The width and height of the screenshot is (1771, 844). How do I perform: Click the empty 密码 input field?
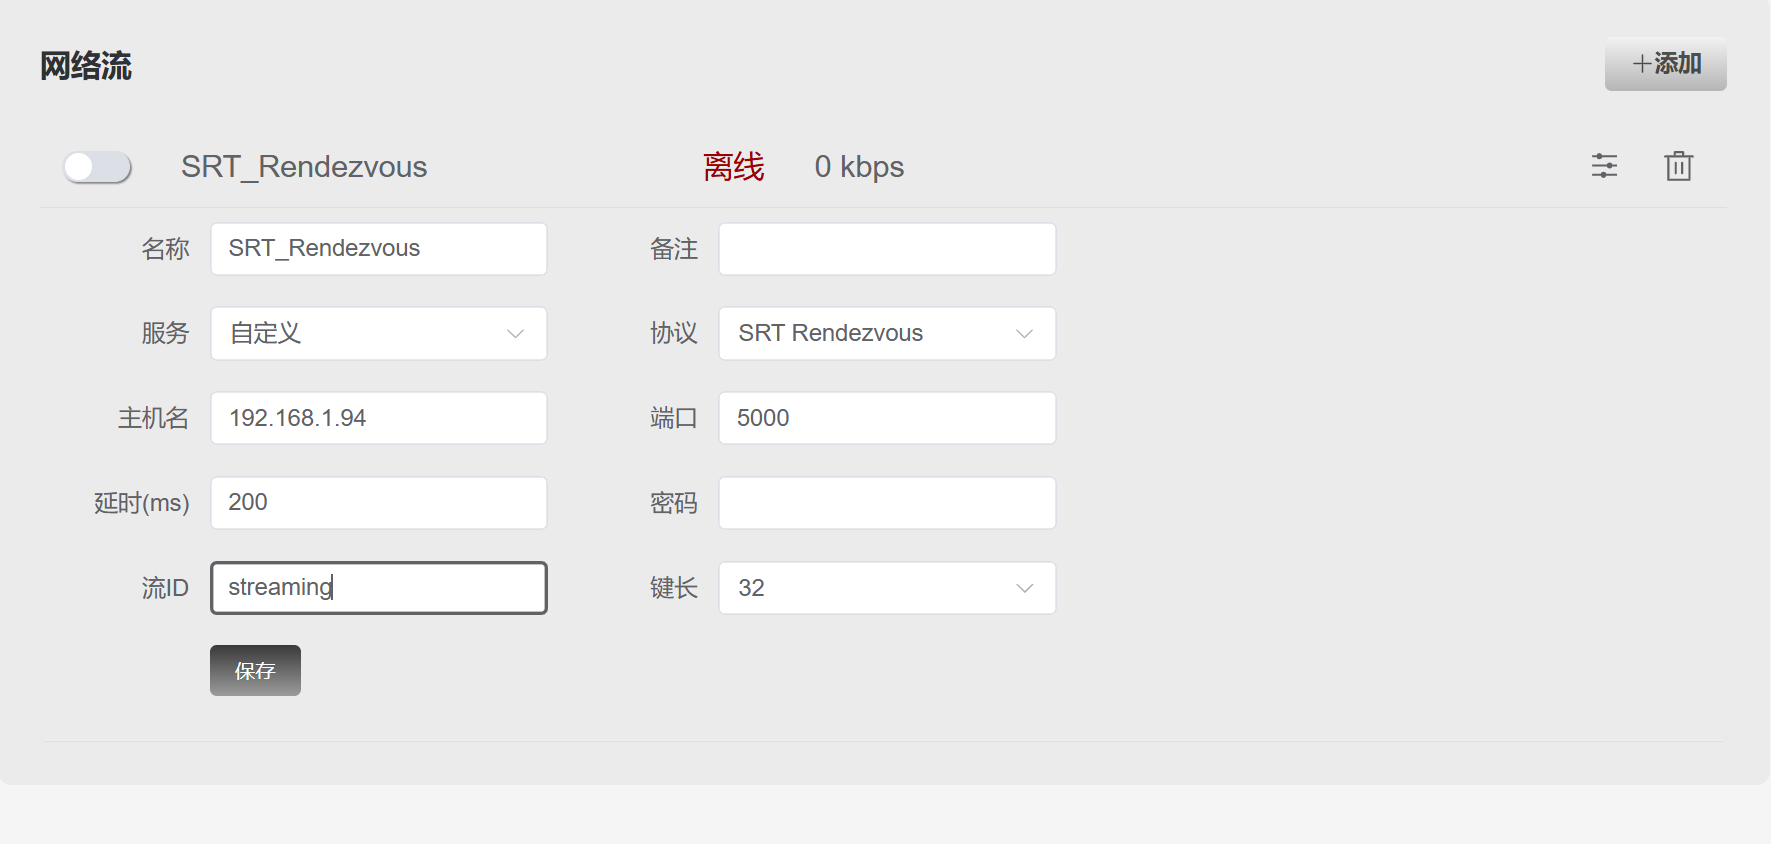(x=886, y=503)
